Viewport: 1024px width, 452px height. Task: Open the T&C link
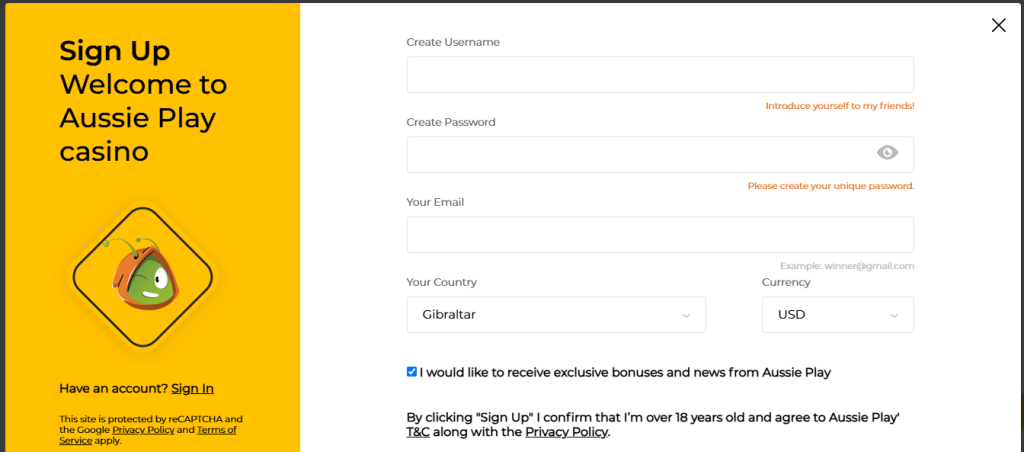418,432
